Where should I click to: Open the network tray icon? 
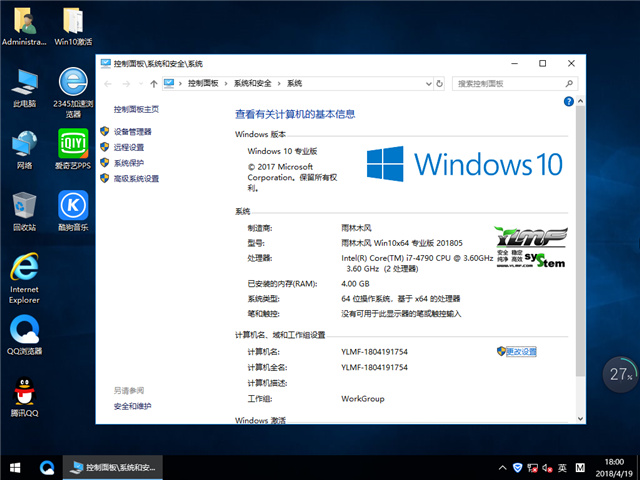tap(532, 468)
